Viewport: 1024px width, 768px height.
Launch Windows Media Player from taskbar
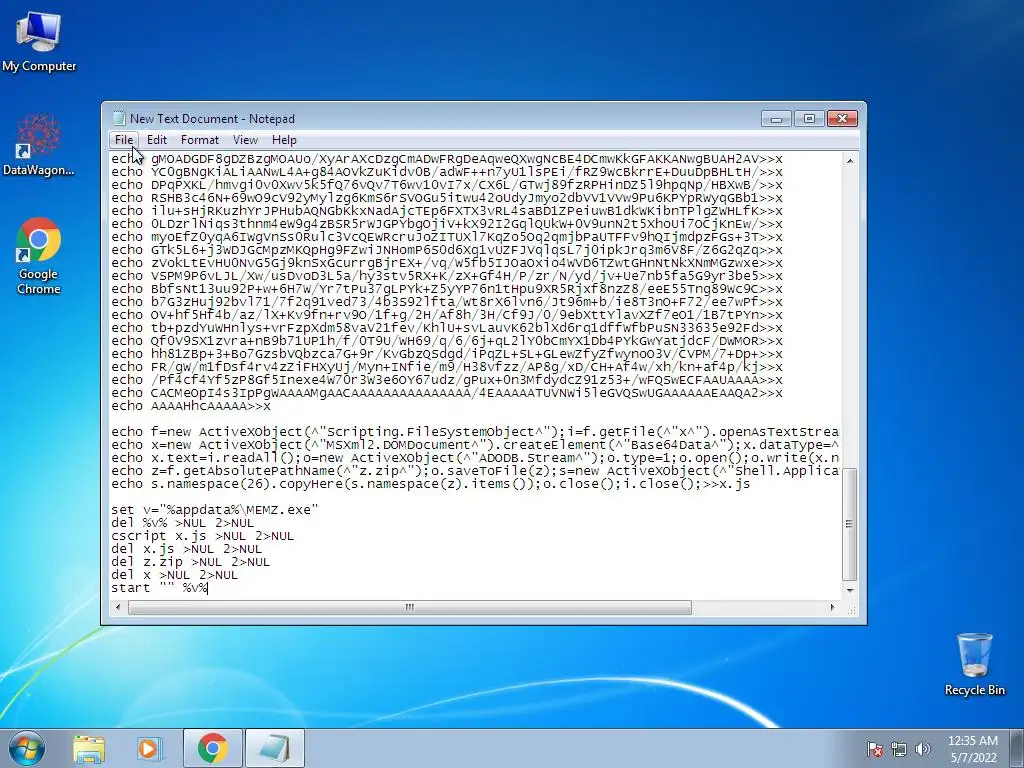[x=148, y=748]
